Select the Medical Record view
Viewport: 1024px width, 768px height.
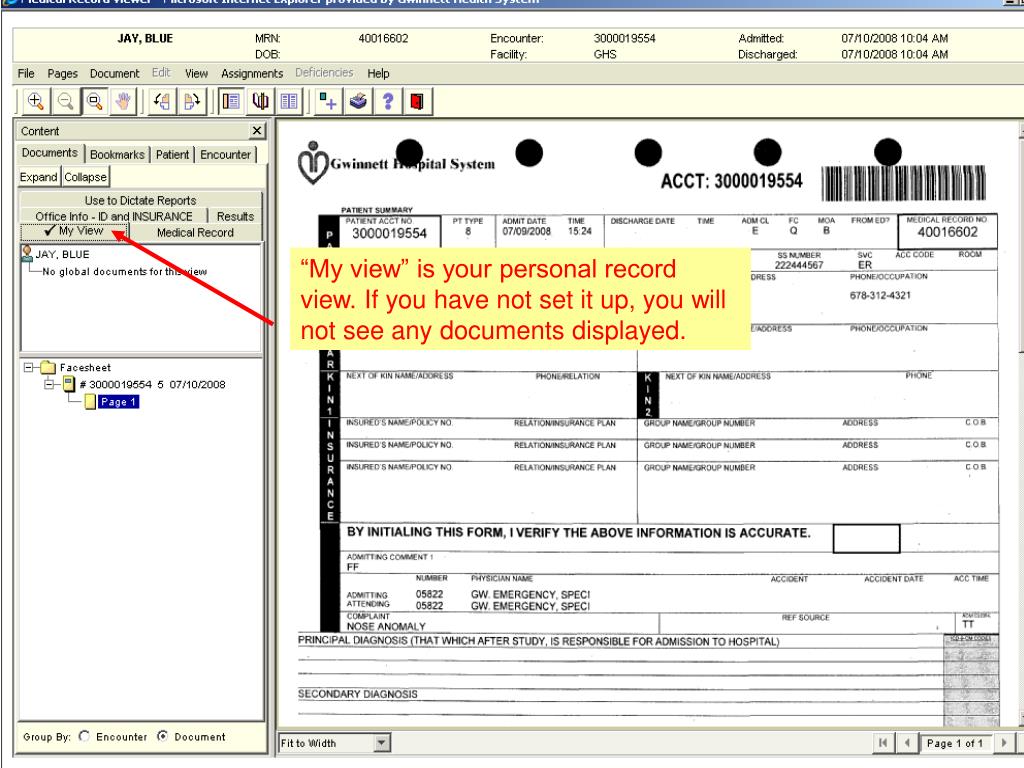[x=195, y=232]
